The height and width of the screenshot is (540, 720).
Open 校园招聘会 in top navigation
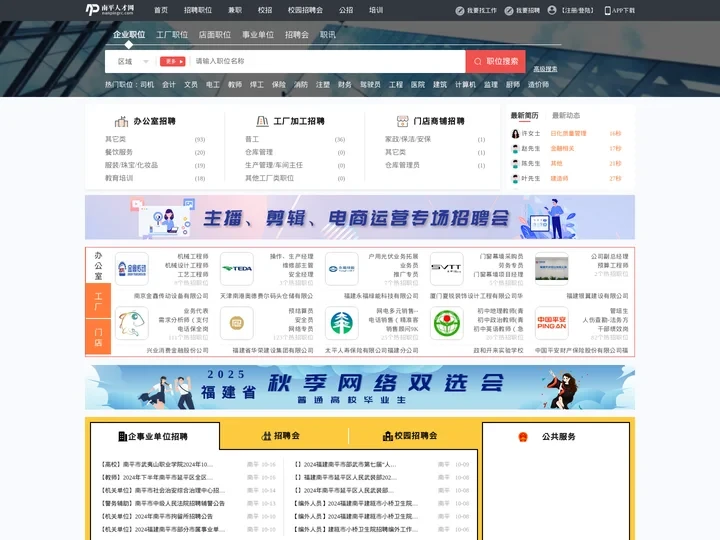[x=305, y=10]
